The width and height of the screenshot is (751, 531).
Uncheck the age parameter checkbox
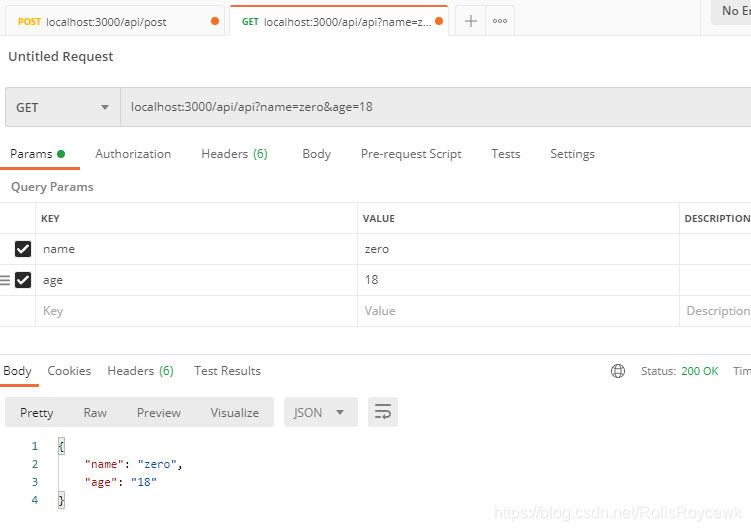[23, 280]
